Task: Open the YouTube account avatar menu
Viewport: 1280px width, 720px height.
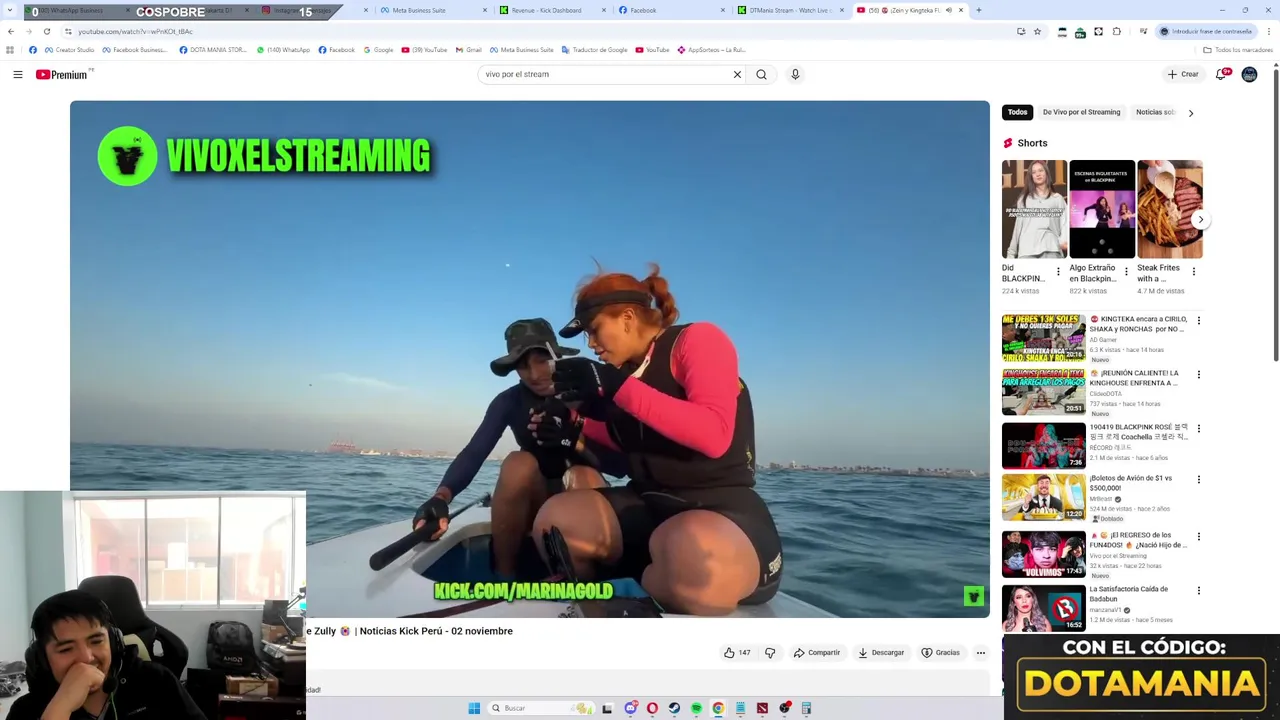Action: click(1249, 74)
